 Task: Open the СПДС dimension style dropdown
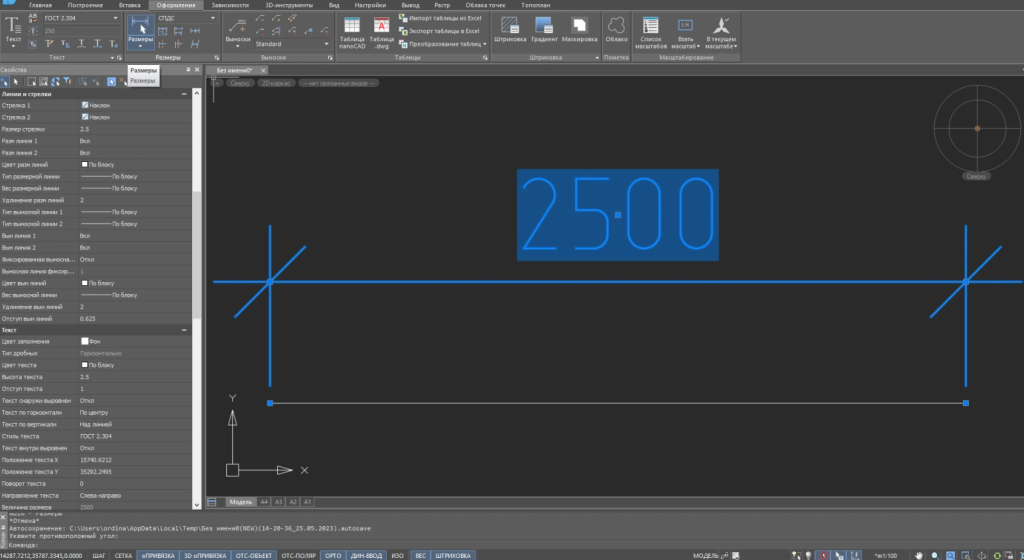pyautogui.click(x=186, y=18)
